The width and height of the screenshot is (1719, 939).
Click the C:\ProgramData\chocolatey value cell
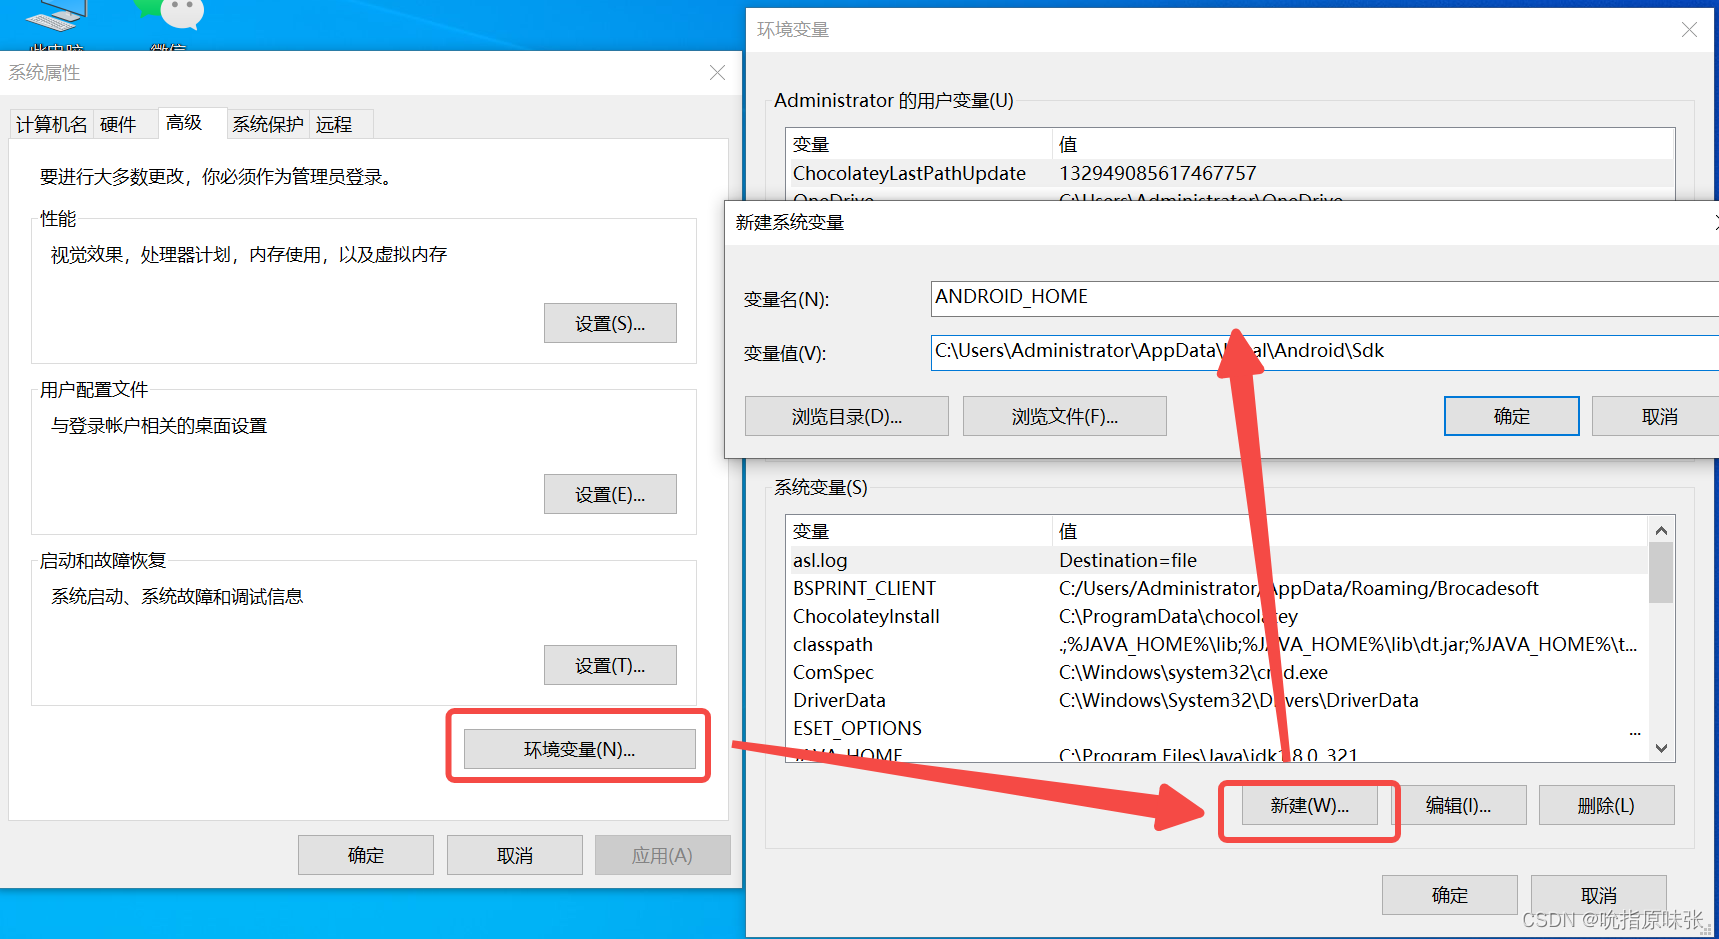point(1178,616)
